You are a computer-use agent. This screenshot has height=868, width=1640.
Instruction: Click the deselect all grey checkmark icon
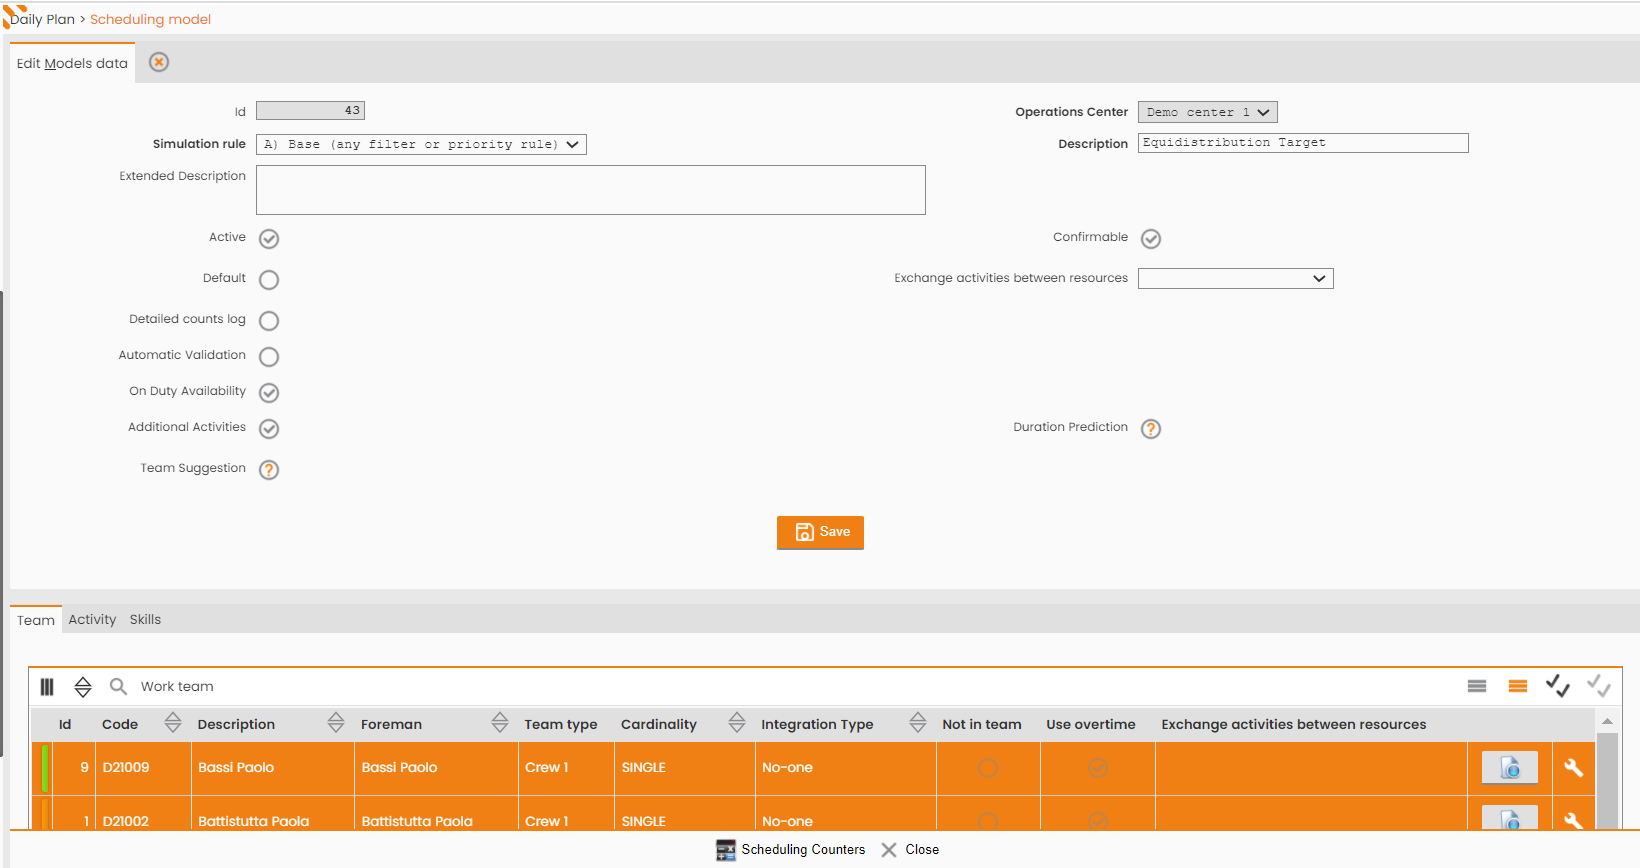(1599, 686)
